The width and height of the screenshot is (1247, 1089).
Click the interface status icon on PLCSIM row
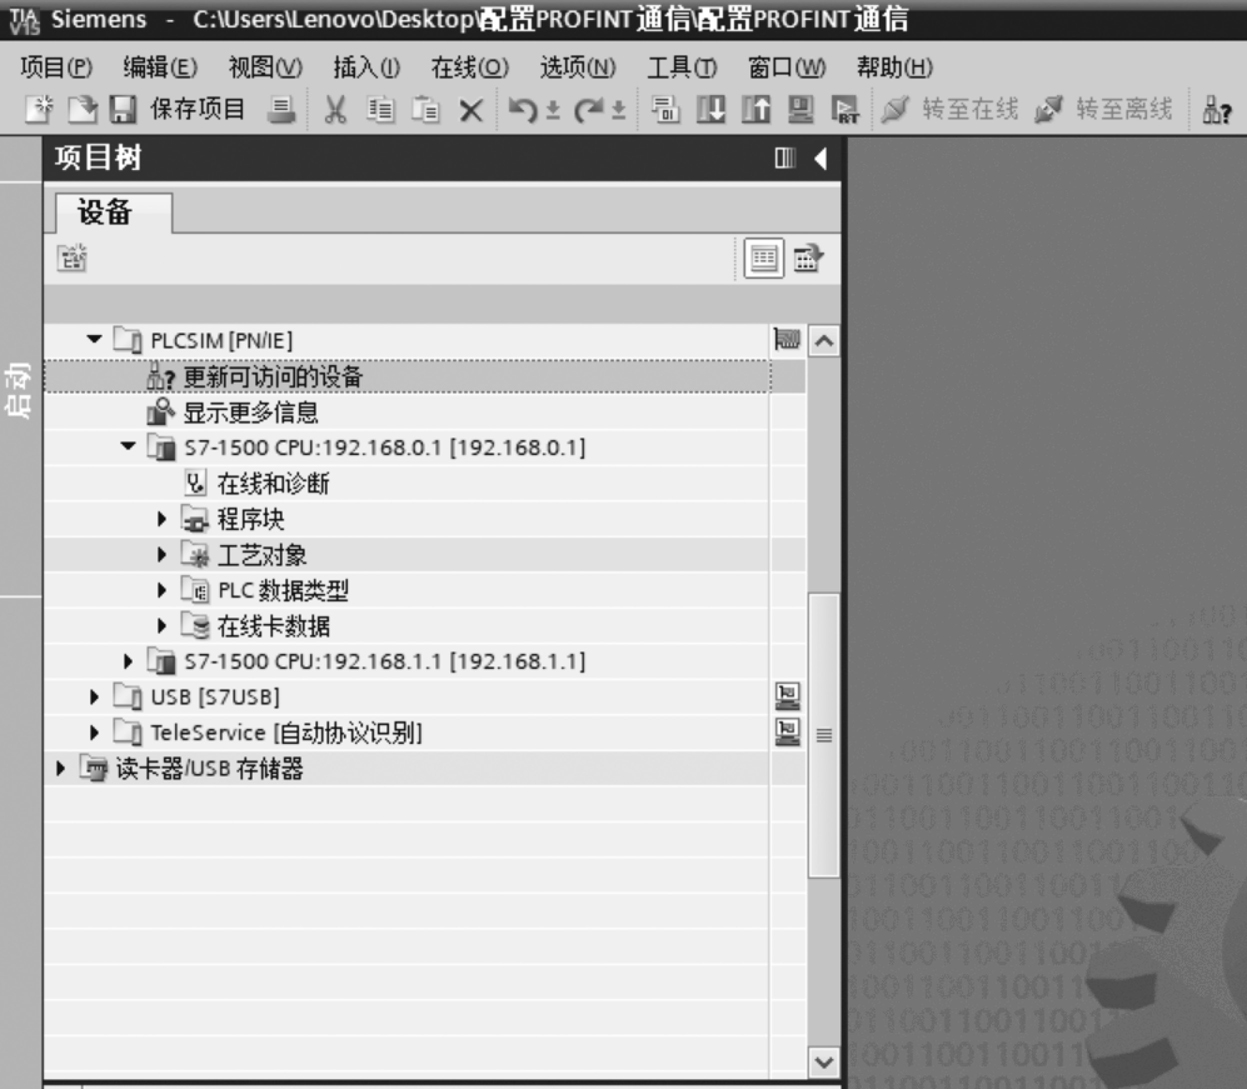(787, 340)
